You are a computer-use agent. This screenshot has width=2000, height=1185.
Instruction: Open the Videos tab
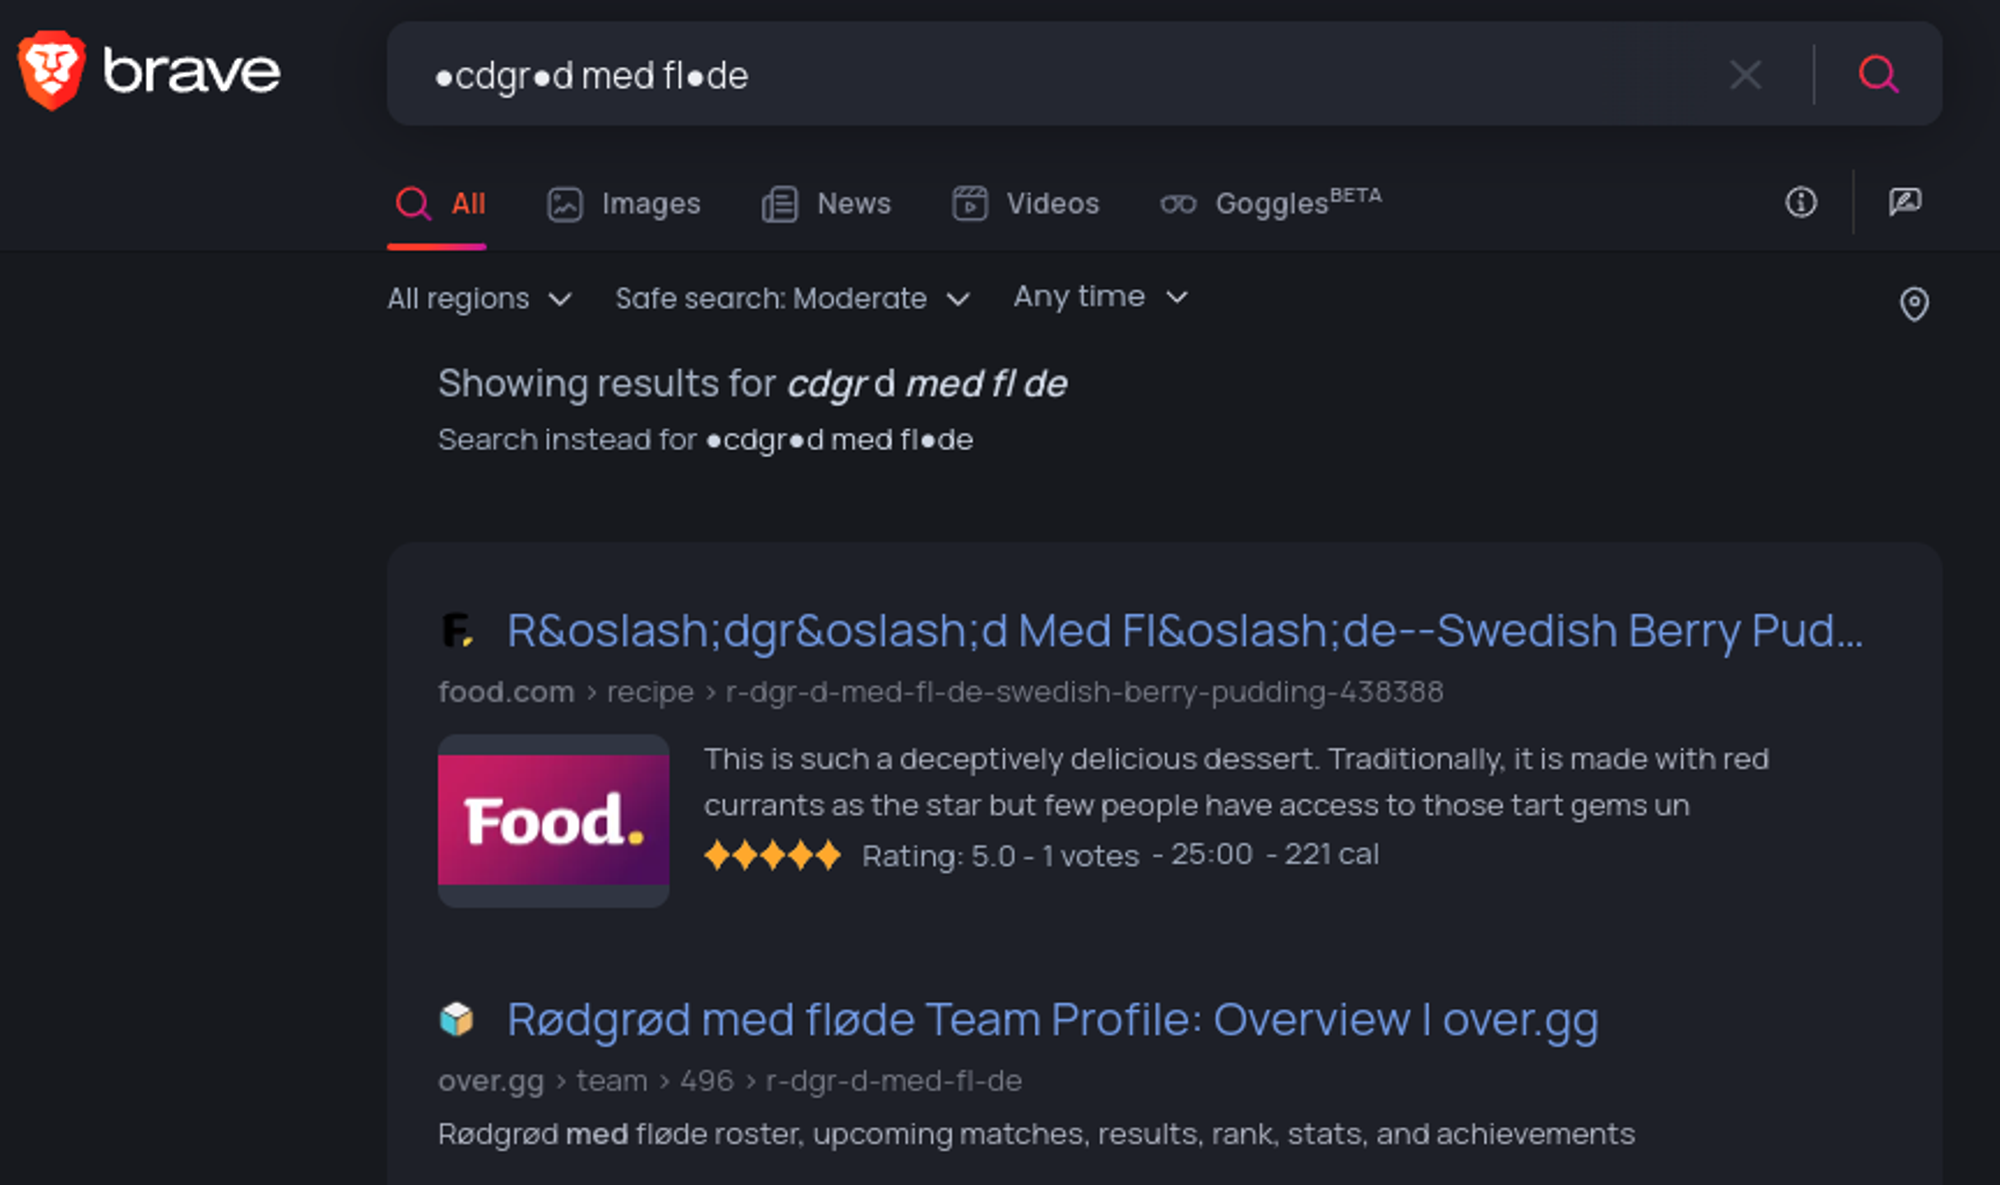tap(1025, 204)
